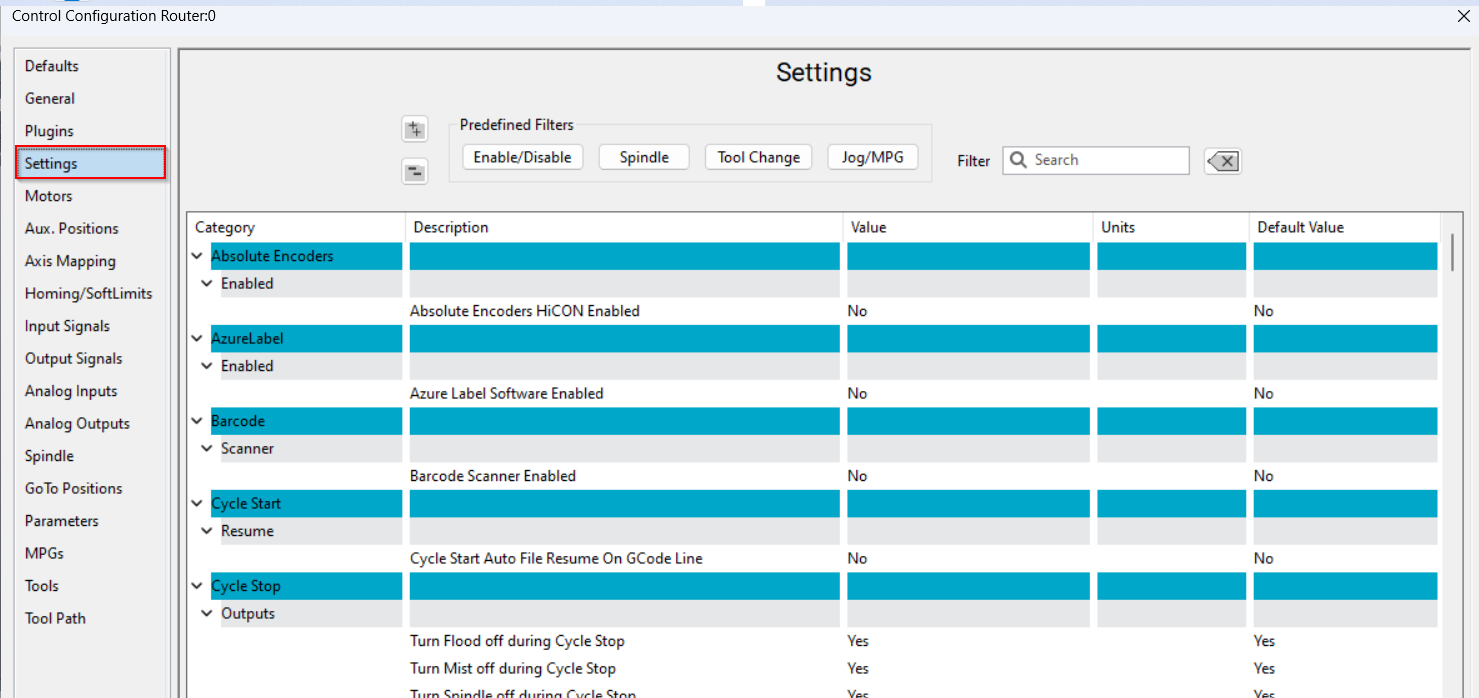Image resolution: width=1479 pixels, height=698 pixels.
Task: Apply the Tool Change predefined filter
Action: [758, 157]
